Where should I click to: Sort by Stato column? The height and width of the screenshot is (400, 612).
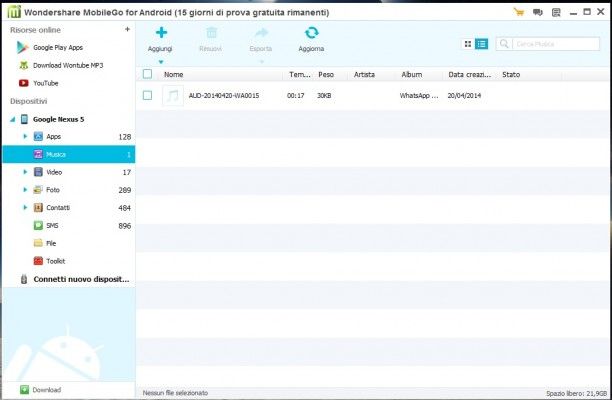click(511, 75)
